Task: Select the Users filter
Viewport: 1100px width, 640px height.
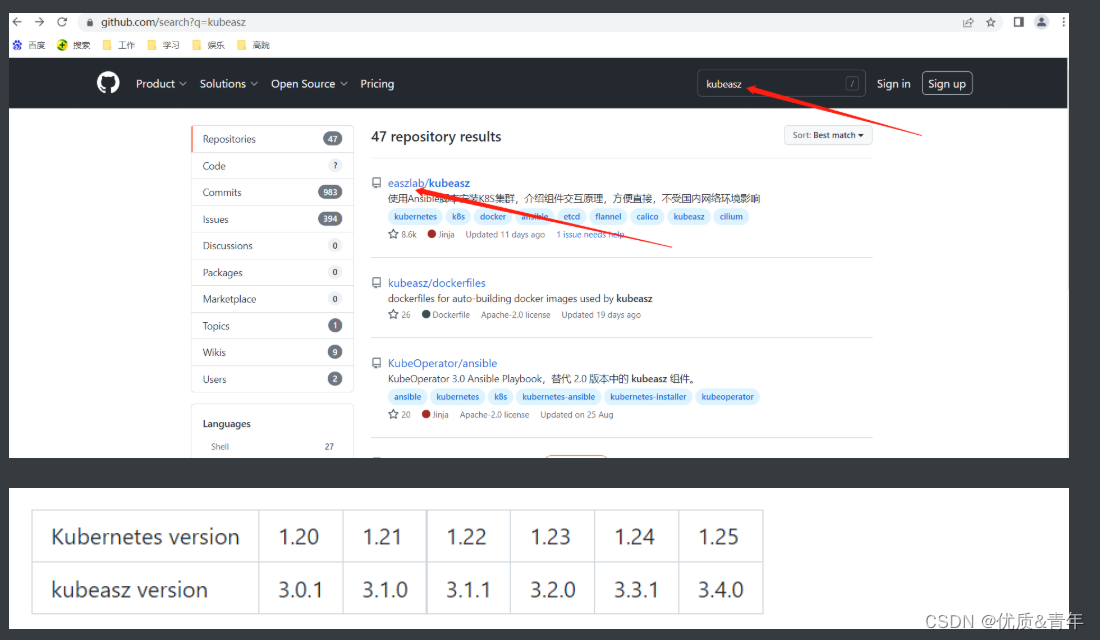Action: 272,379
